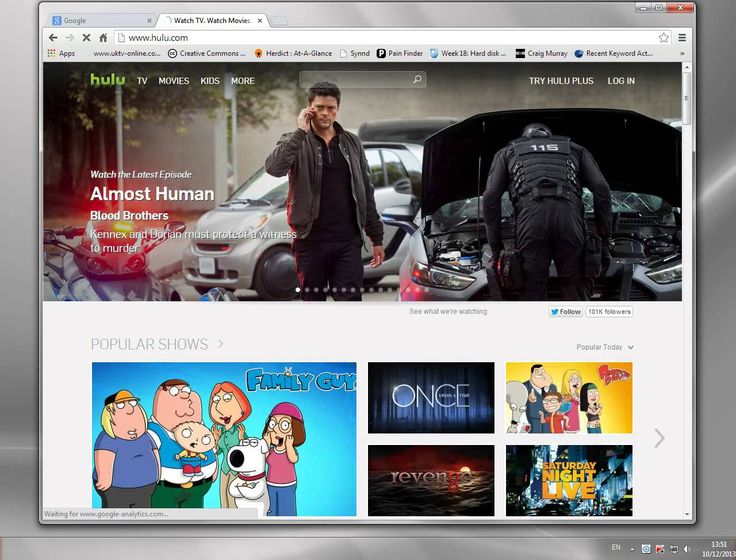Open the POPULAR SHOWS heading

149,344
